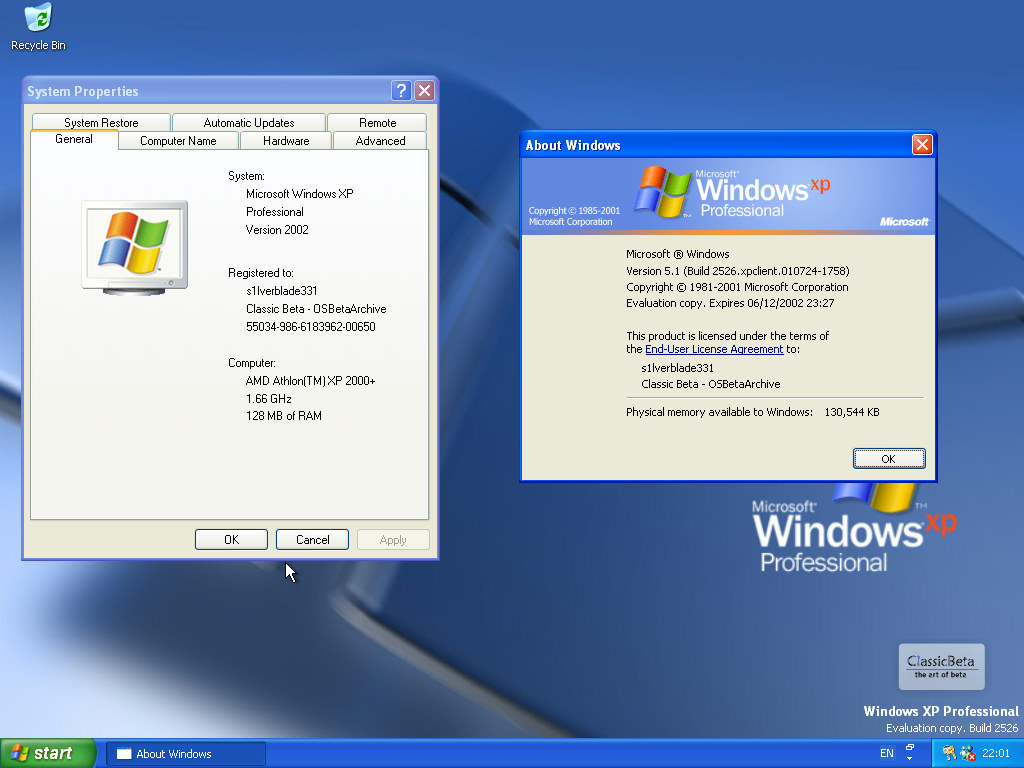This screenshot has width=1024, height=768.
Task: Open the language bar options dropdown arrow
Action: [x=910, y=759]
